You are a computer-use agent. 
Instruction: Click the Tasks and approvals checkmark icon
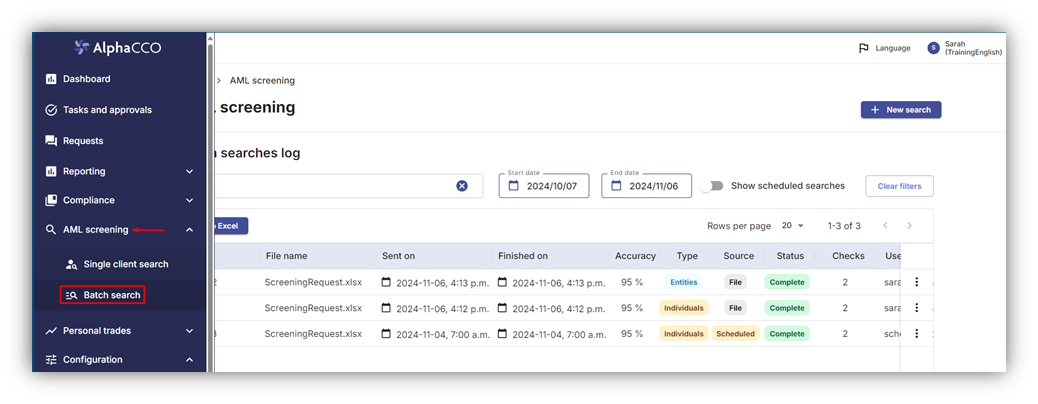pyautogui.click(x=50, y=110)
